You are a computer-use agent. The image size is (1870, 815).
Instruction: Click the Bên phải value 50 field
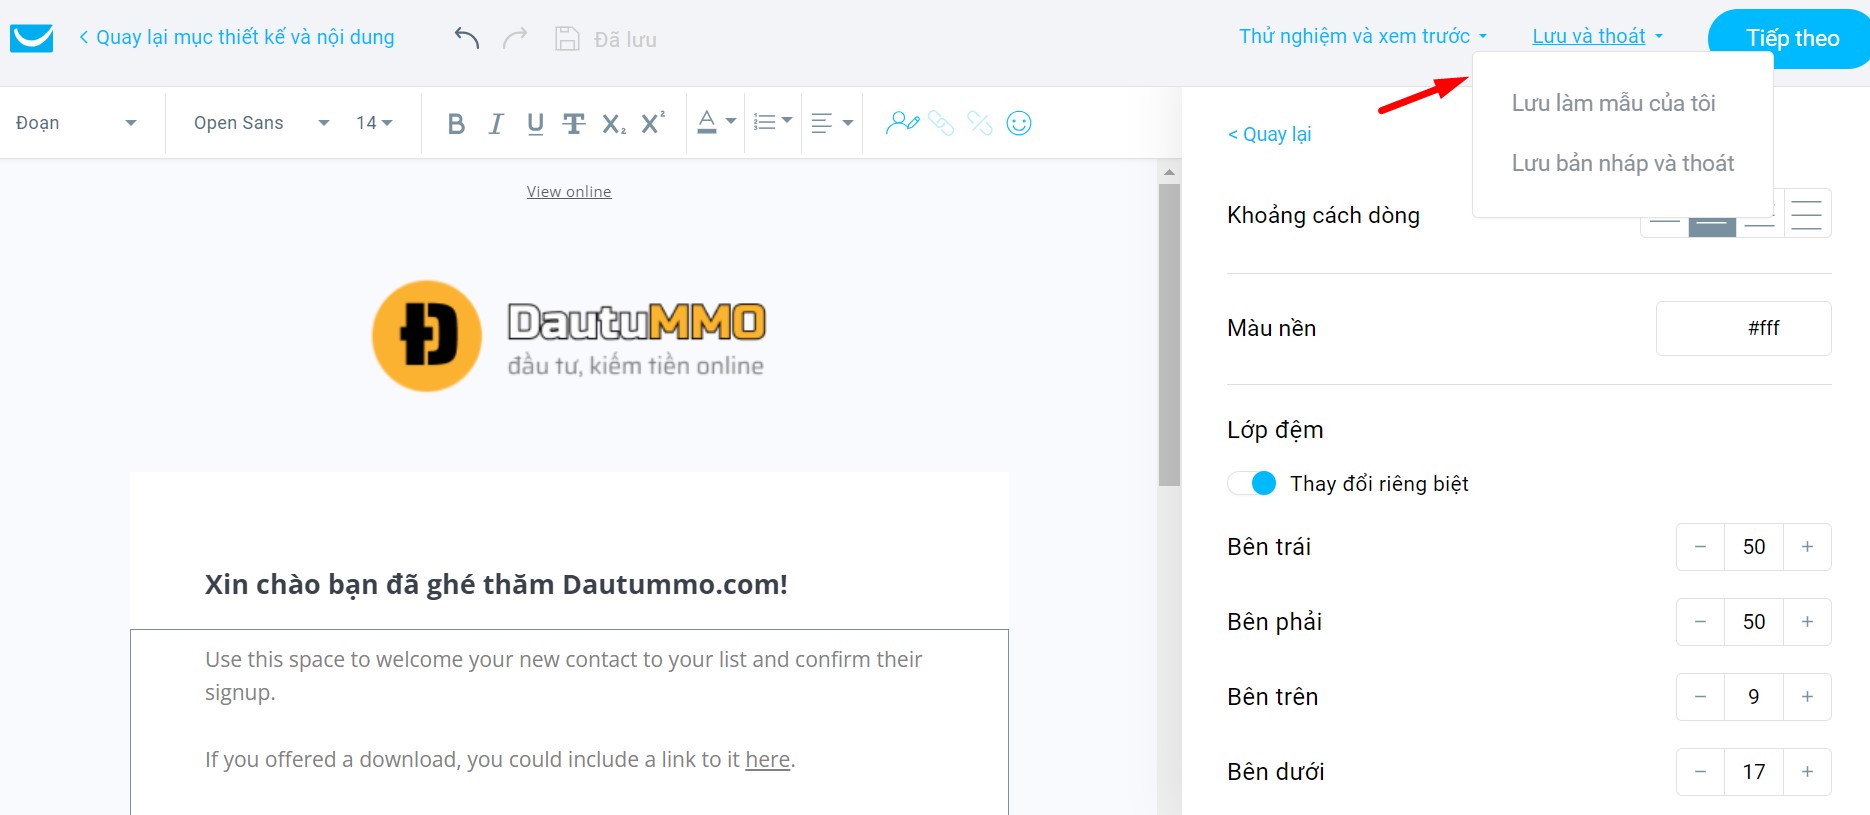point(1754,622)
